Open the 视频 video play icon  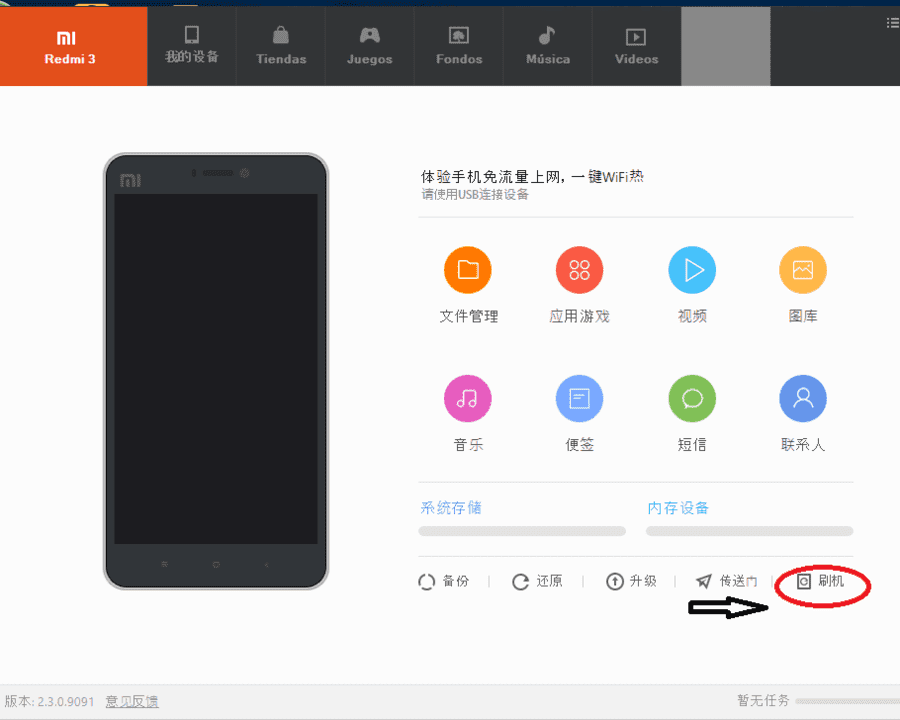[x=692, y=270]
